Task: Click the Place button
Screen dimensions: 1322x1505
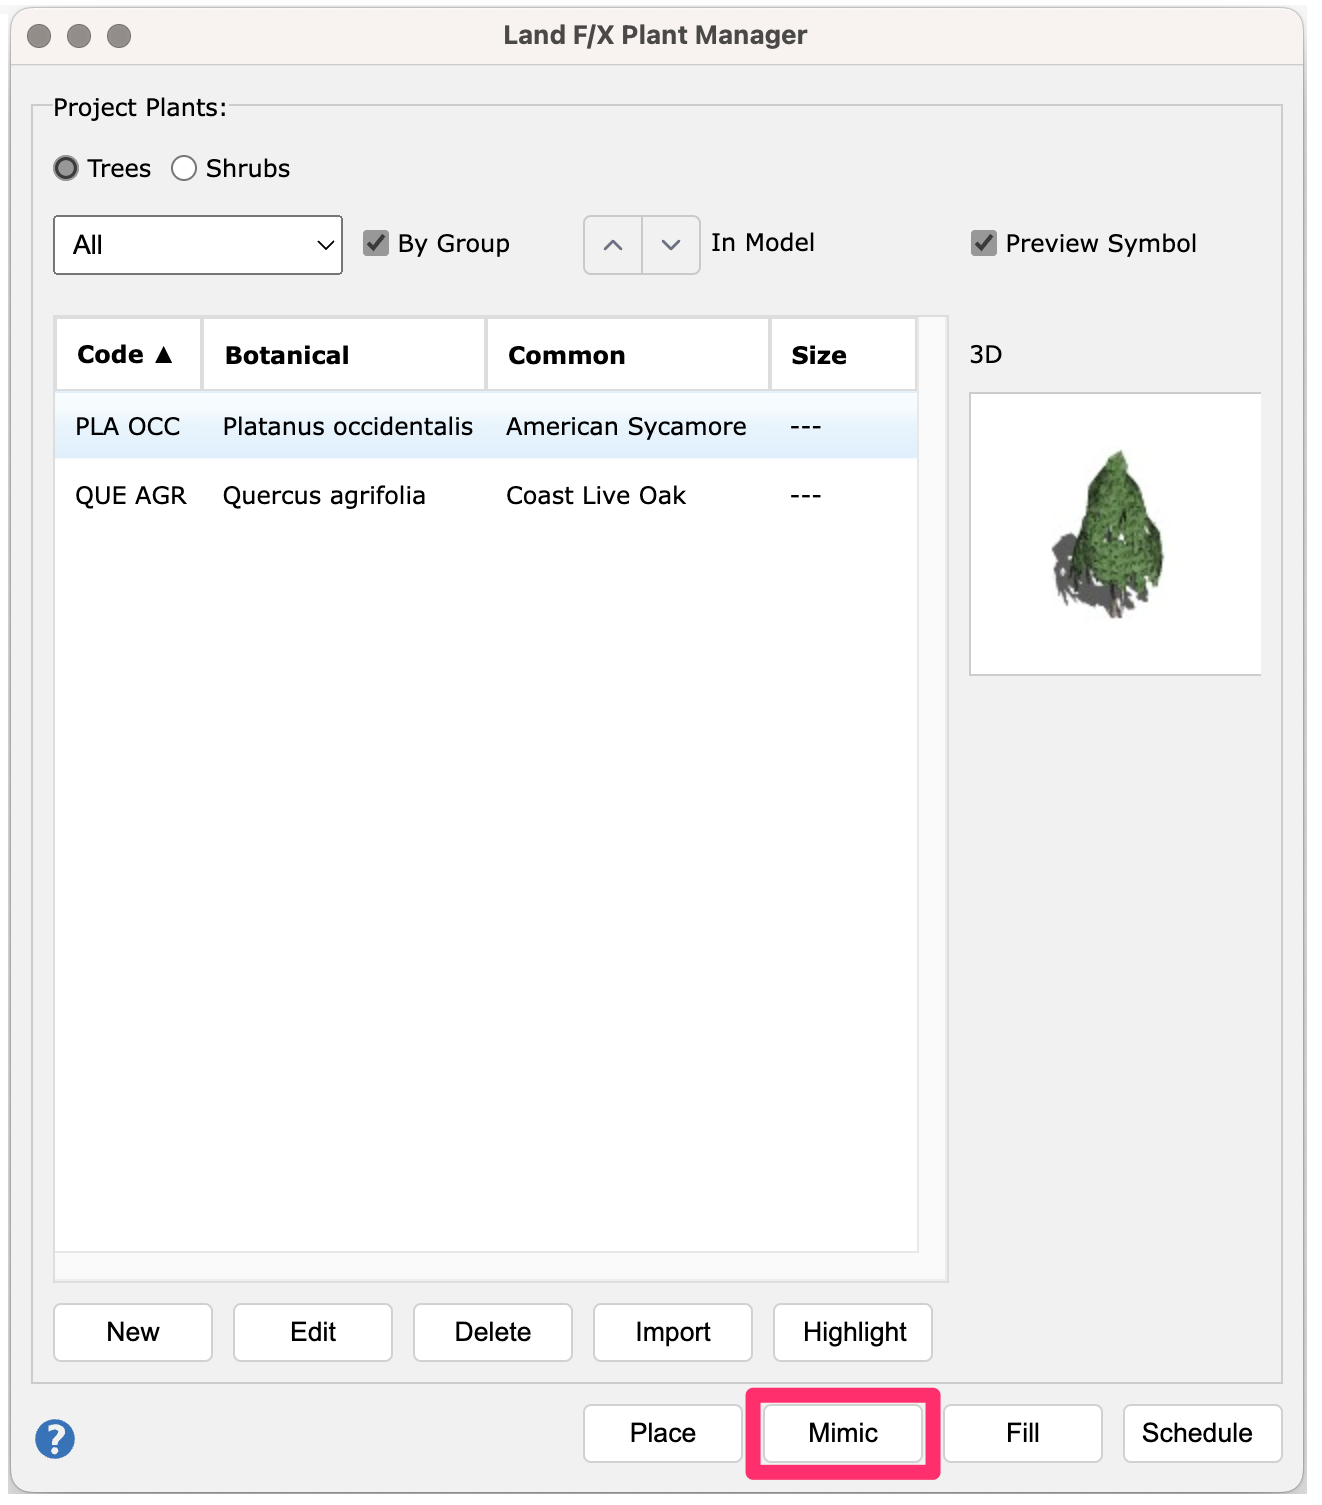Action: point(663,1433)
